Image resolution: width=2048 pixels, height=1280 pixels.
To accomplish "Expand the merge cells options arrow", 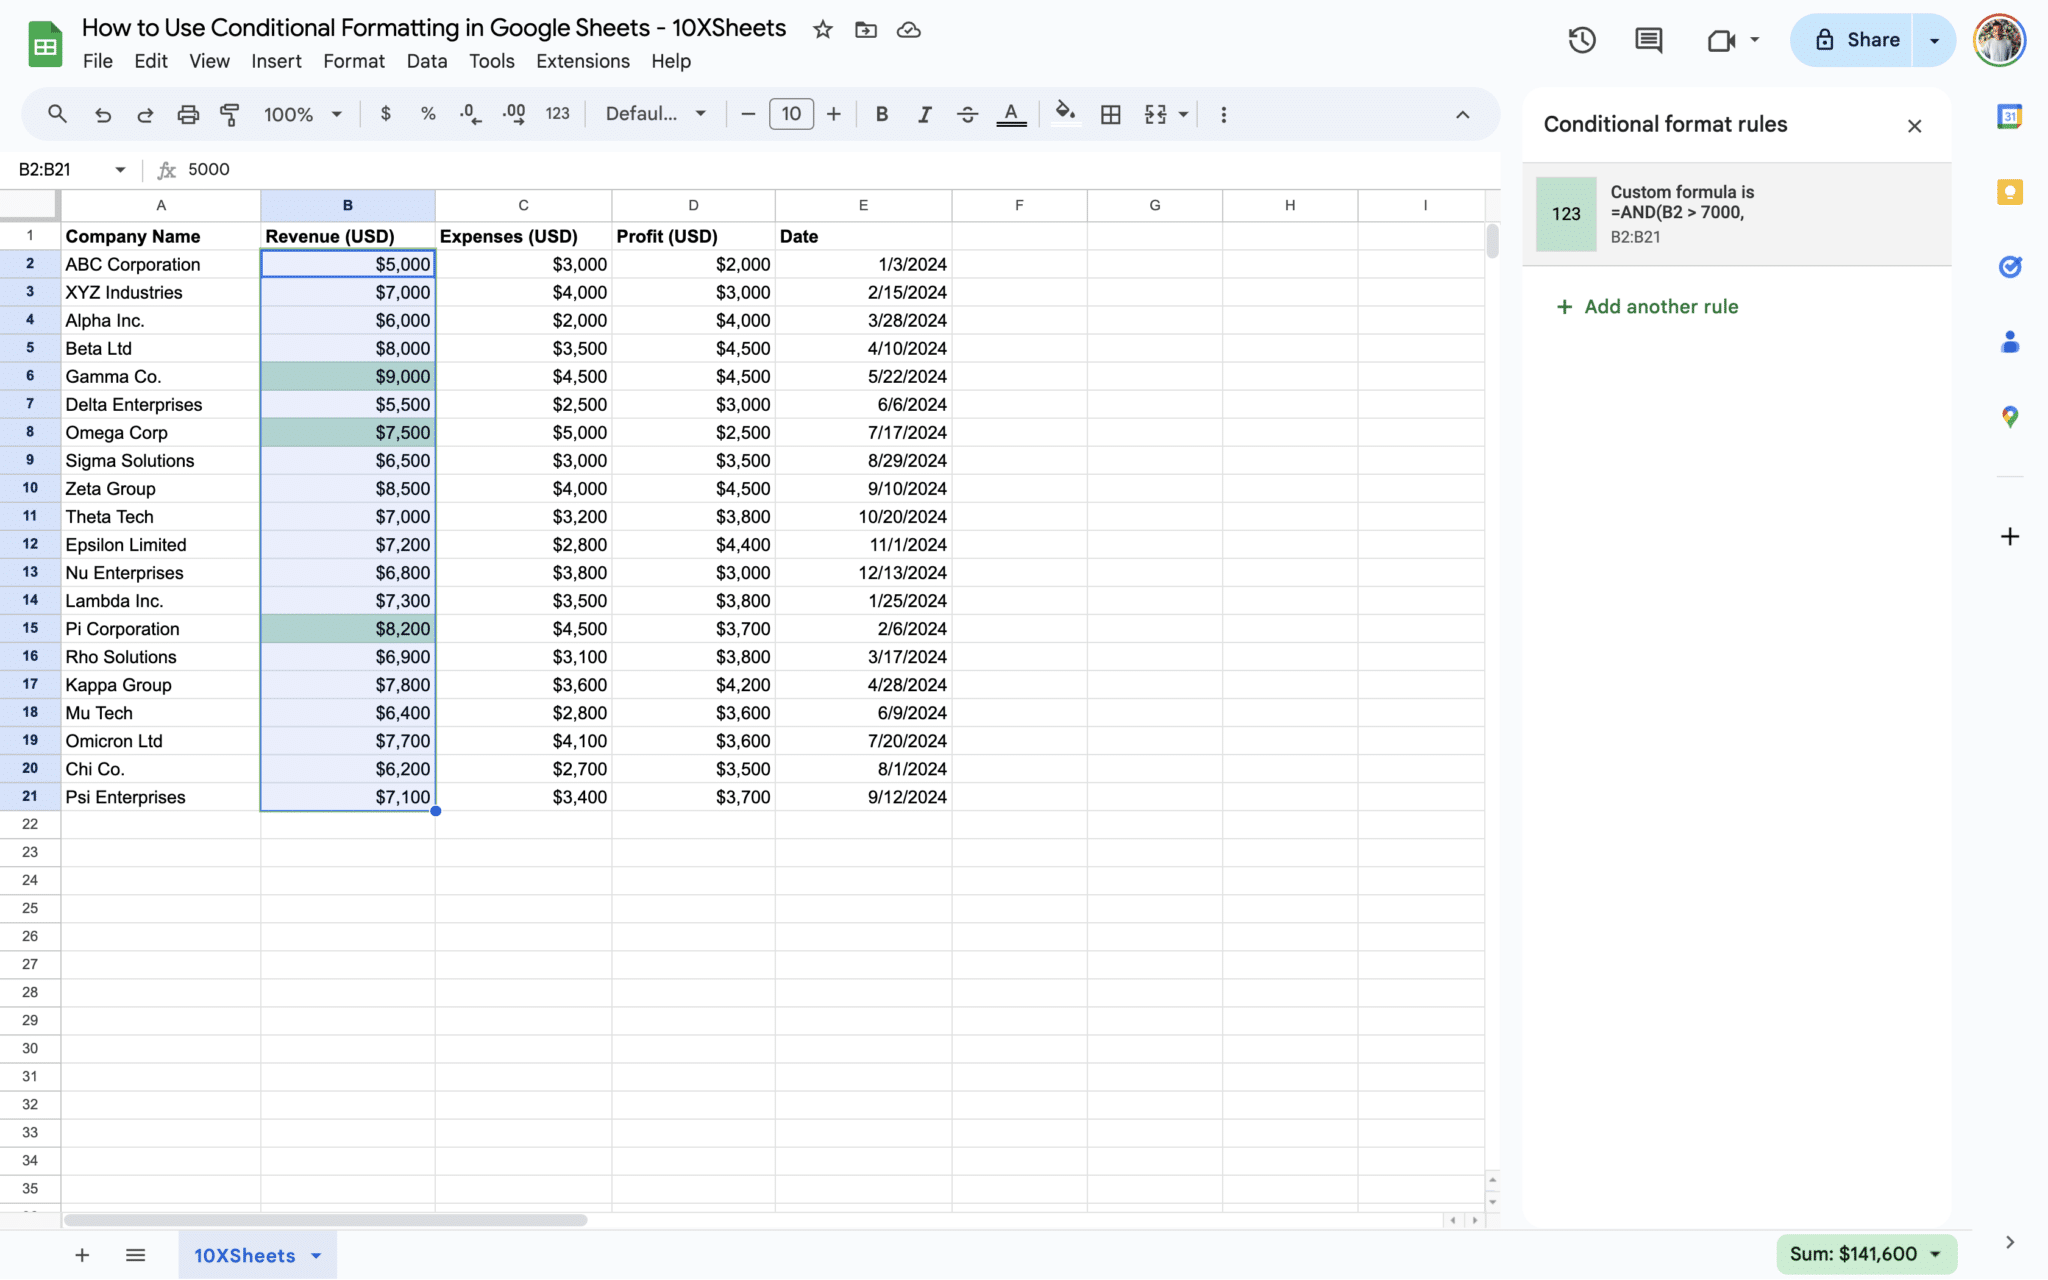I will pyautogui.click(x=1183, y=114).
